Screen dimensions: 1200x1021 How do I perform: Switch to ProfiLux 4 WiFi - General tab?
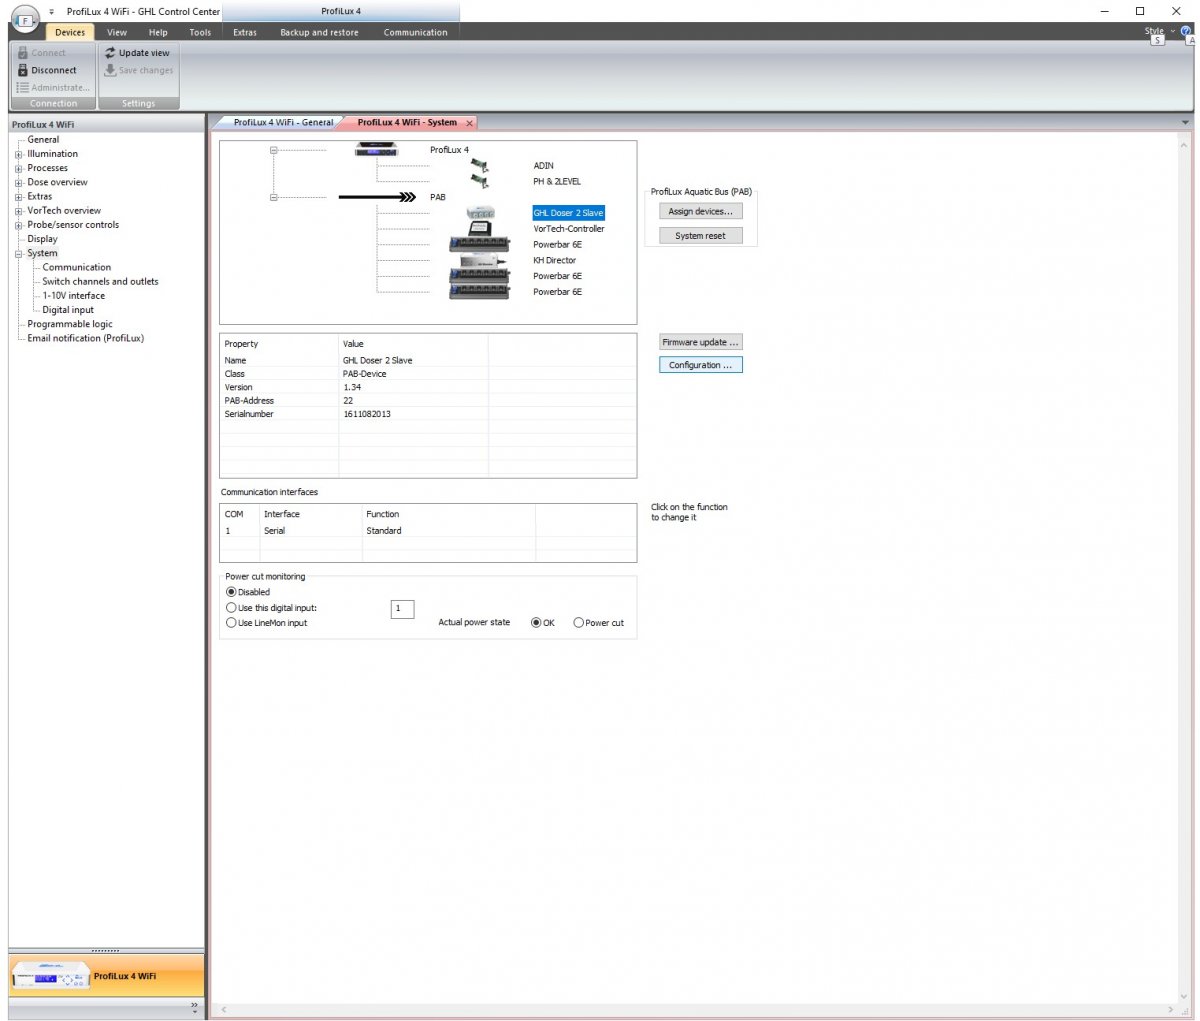pyautogui.click(x=283, y=122)
